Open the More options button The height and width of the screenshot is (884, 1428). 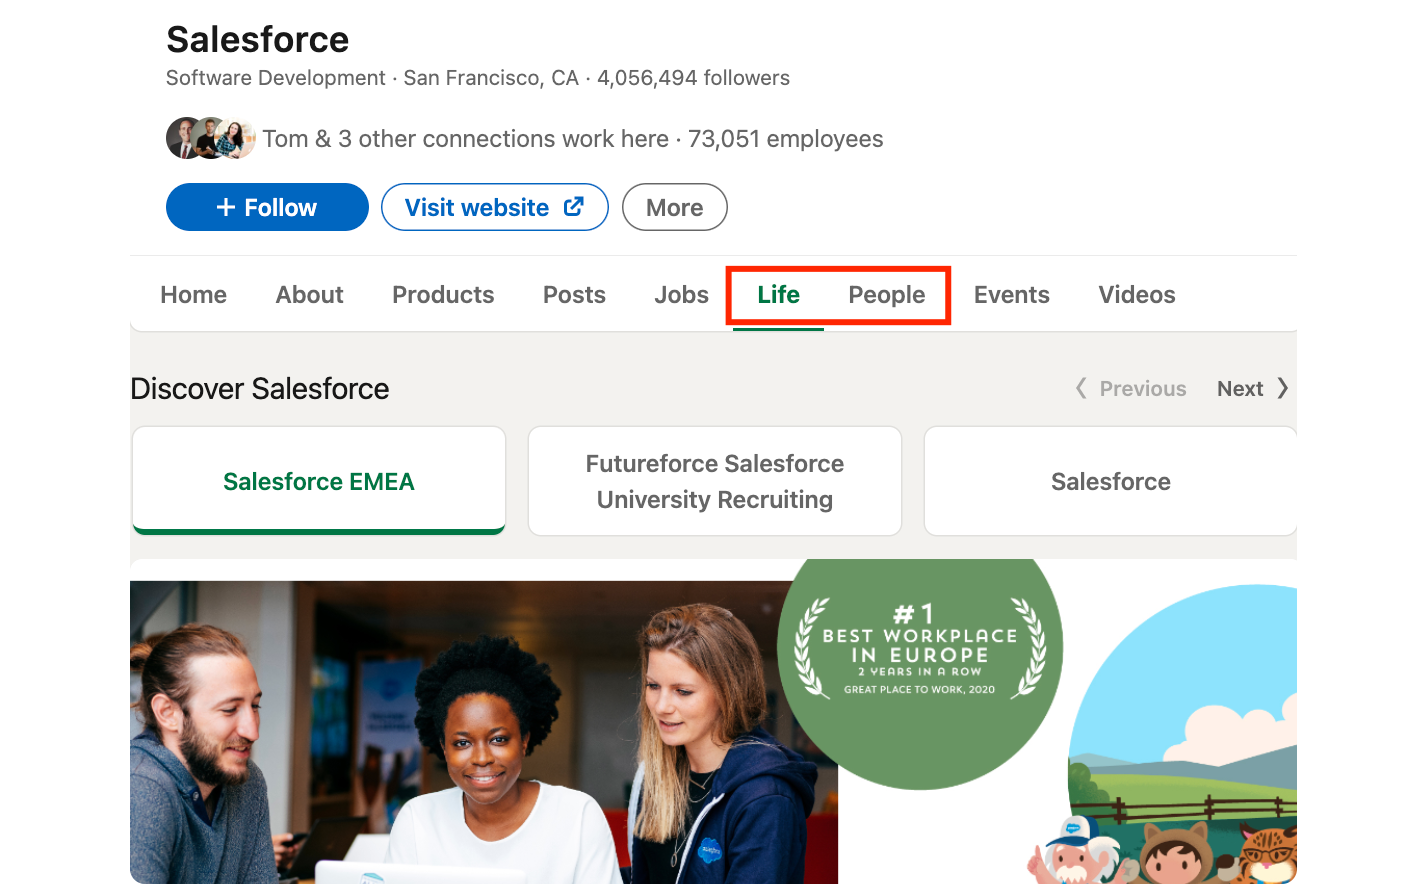(x=674, y=207)
